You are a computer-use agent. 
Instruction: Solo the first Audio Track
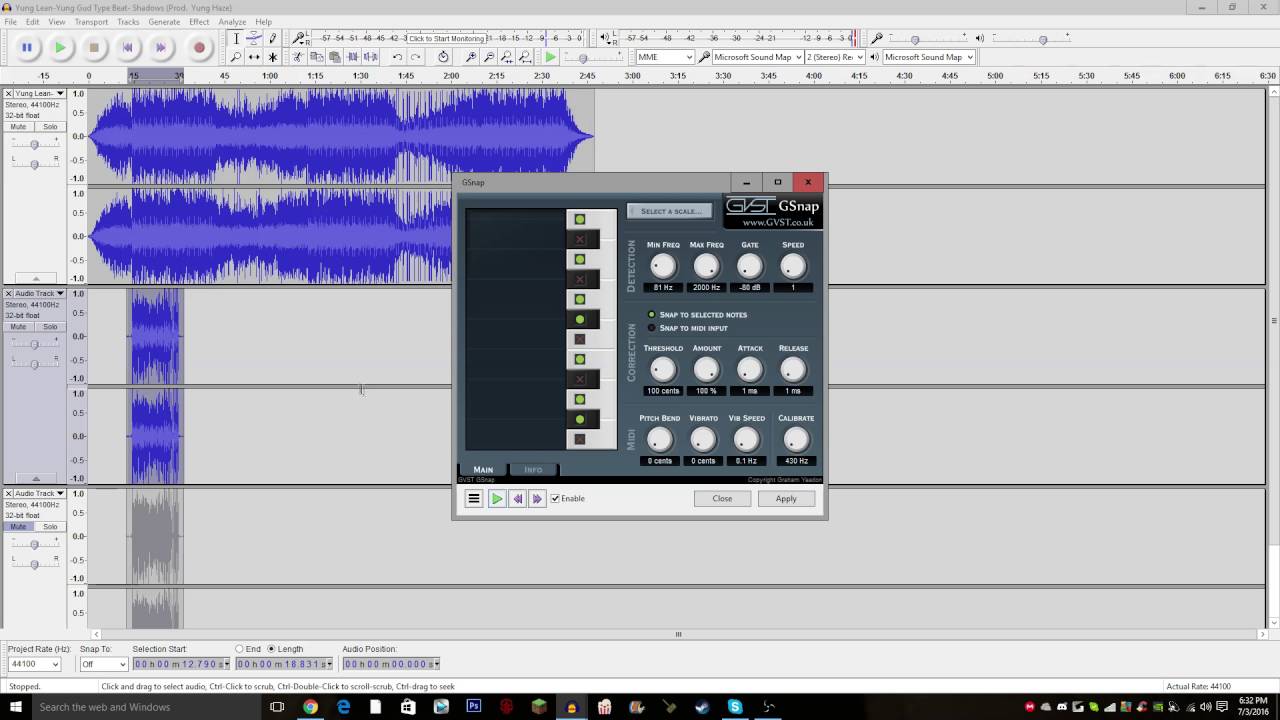pyautogui.click(x=50, y=327)
